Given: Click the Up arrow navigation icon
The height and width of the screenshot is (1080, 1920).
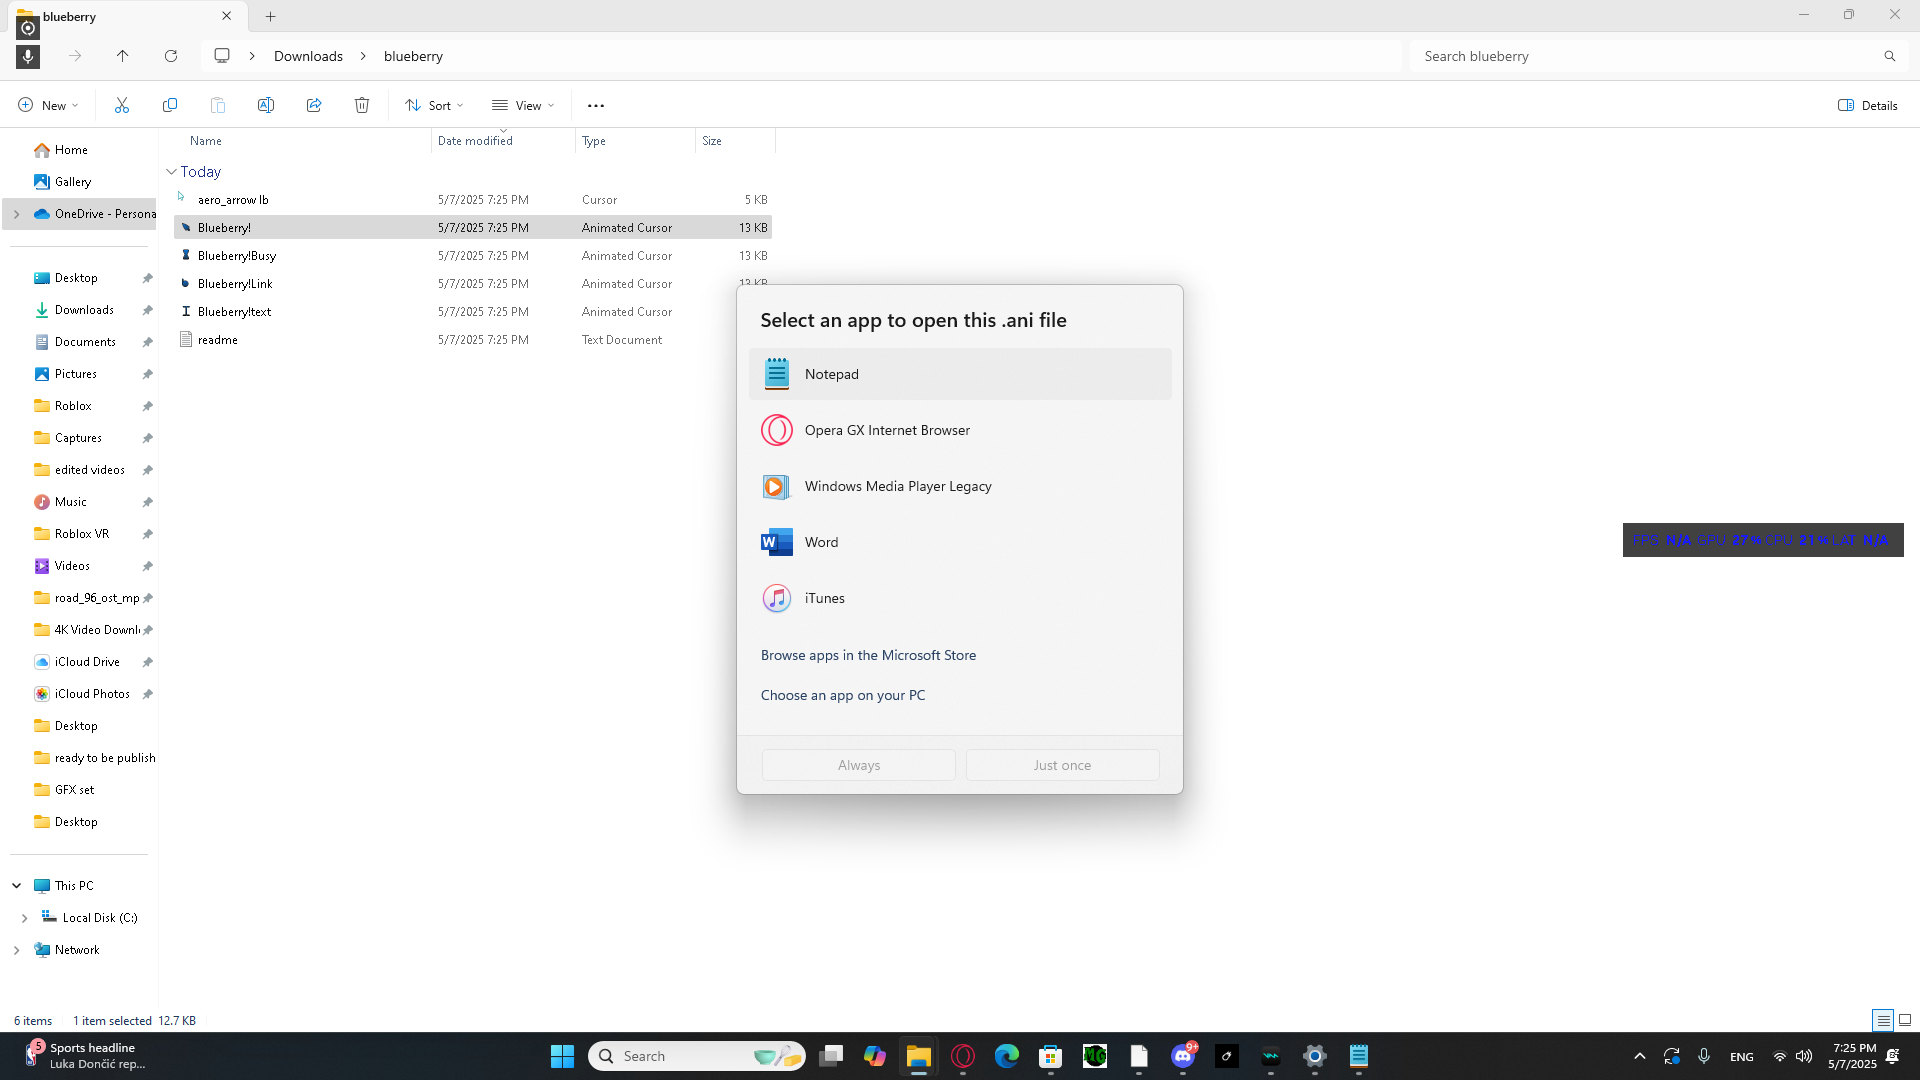Looking at the screenshot, I should click(x=123, y=56).
